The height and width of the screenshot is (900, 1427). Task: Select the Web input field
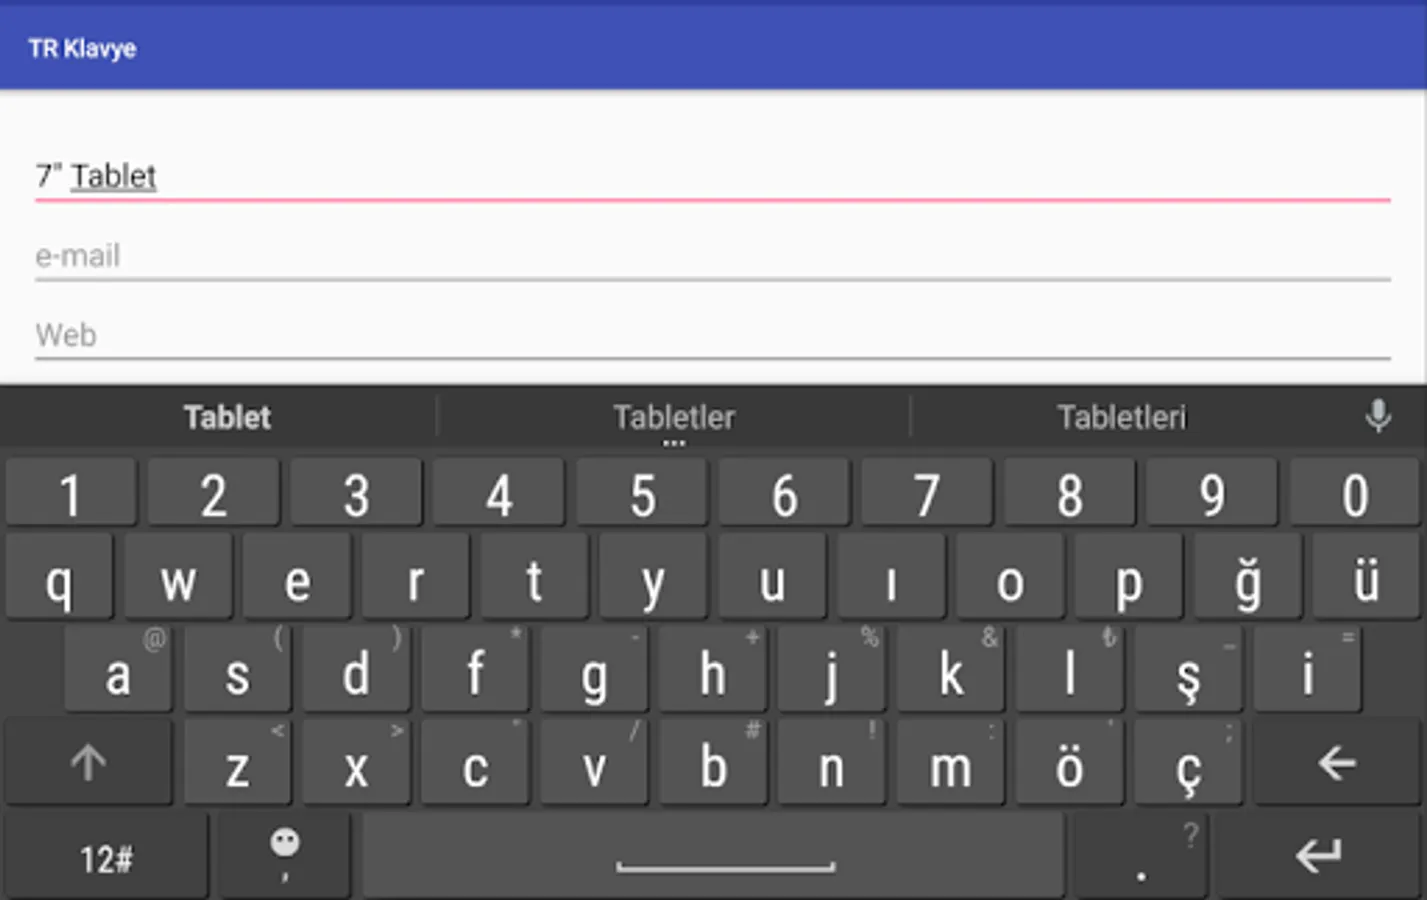tap(713, 335)
